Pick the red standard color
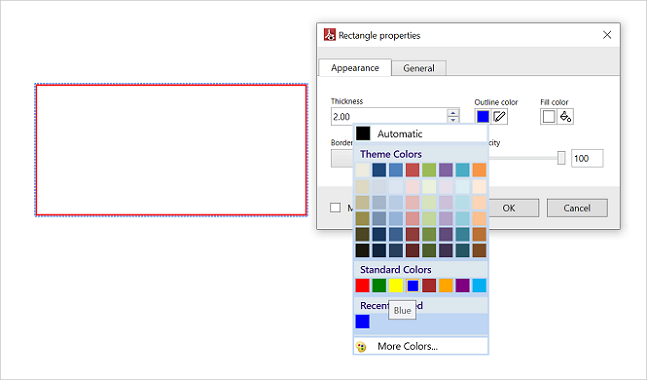Image resolution: width=647 pixels, height=380 pixels. click(363, 286)
